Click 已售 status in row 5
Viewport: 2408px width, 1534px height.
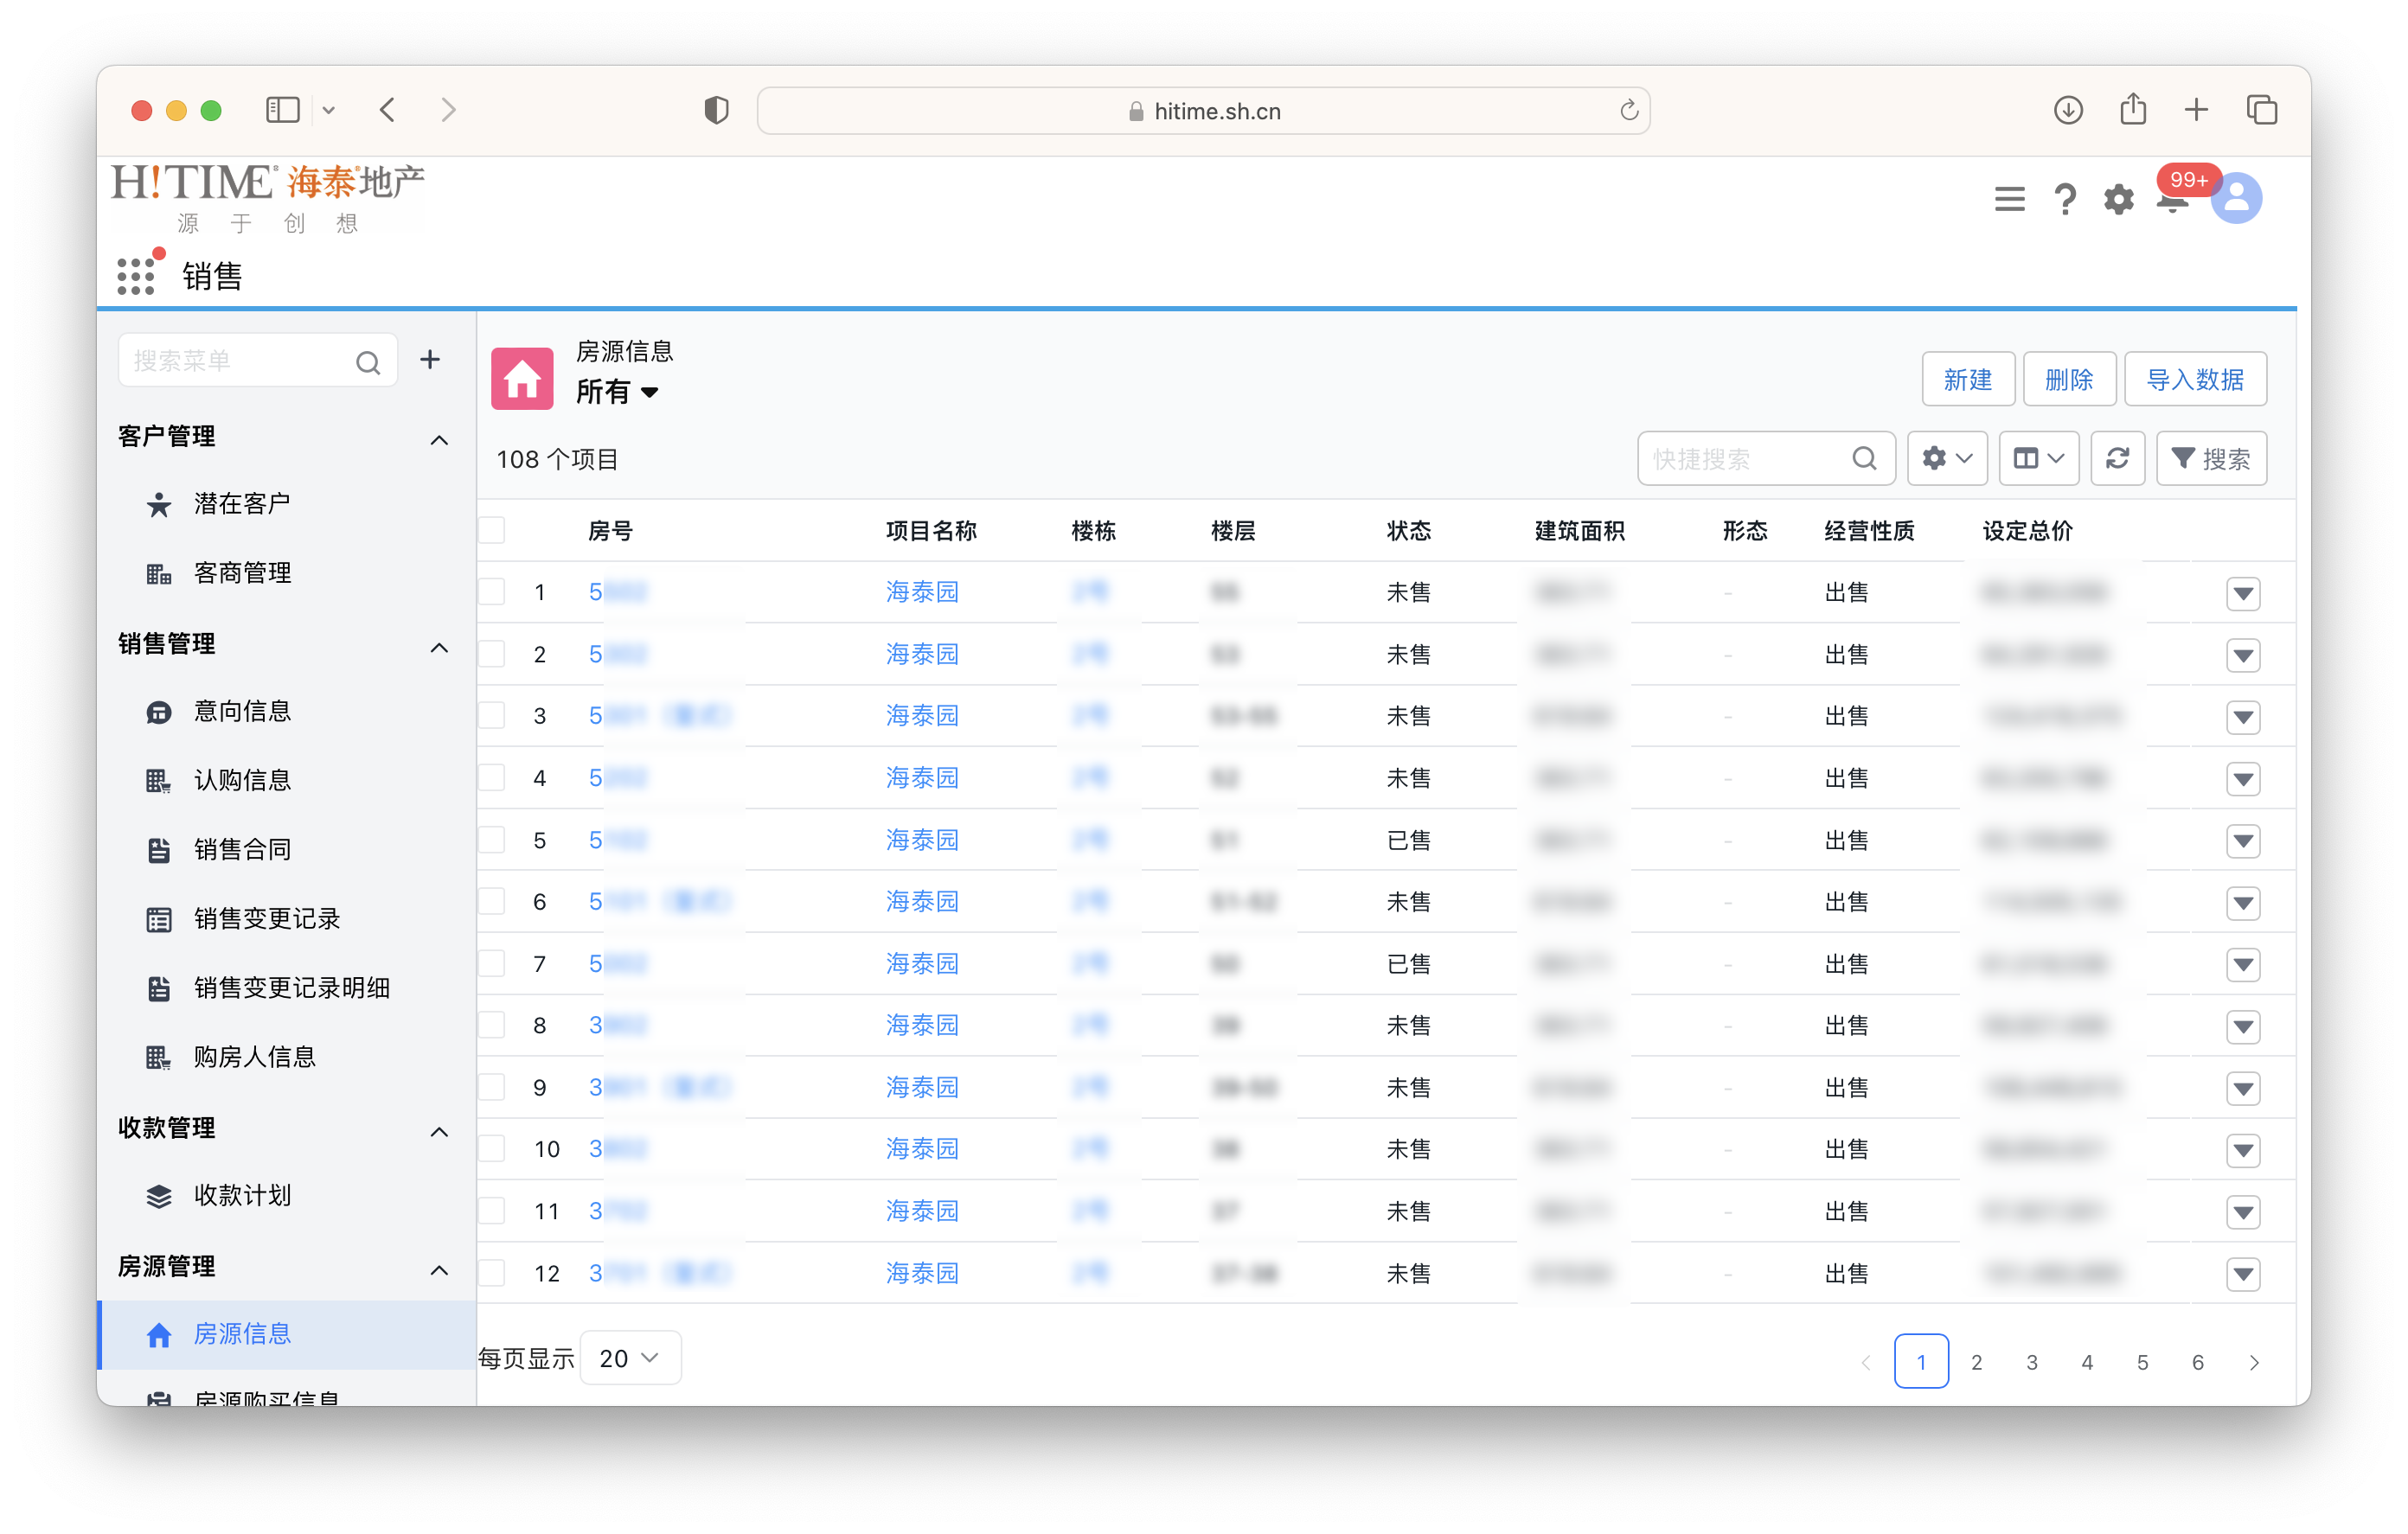[1408, 840]
